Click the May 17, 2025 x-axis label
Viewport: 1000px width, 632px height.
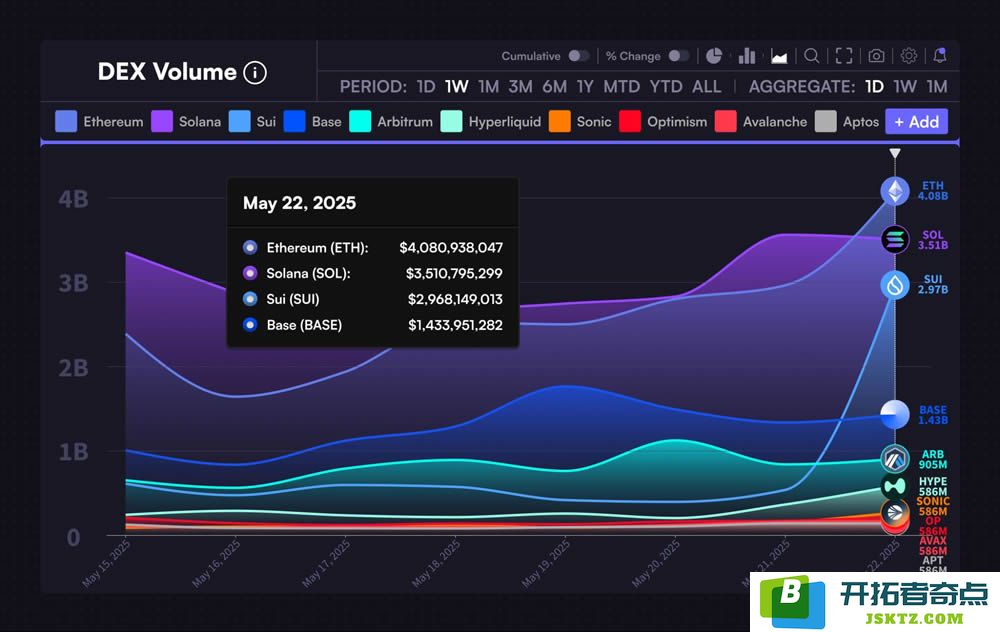pyautogui.click(x=326, y=563)
